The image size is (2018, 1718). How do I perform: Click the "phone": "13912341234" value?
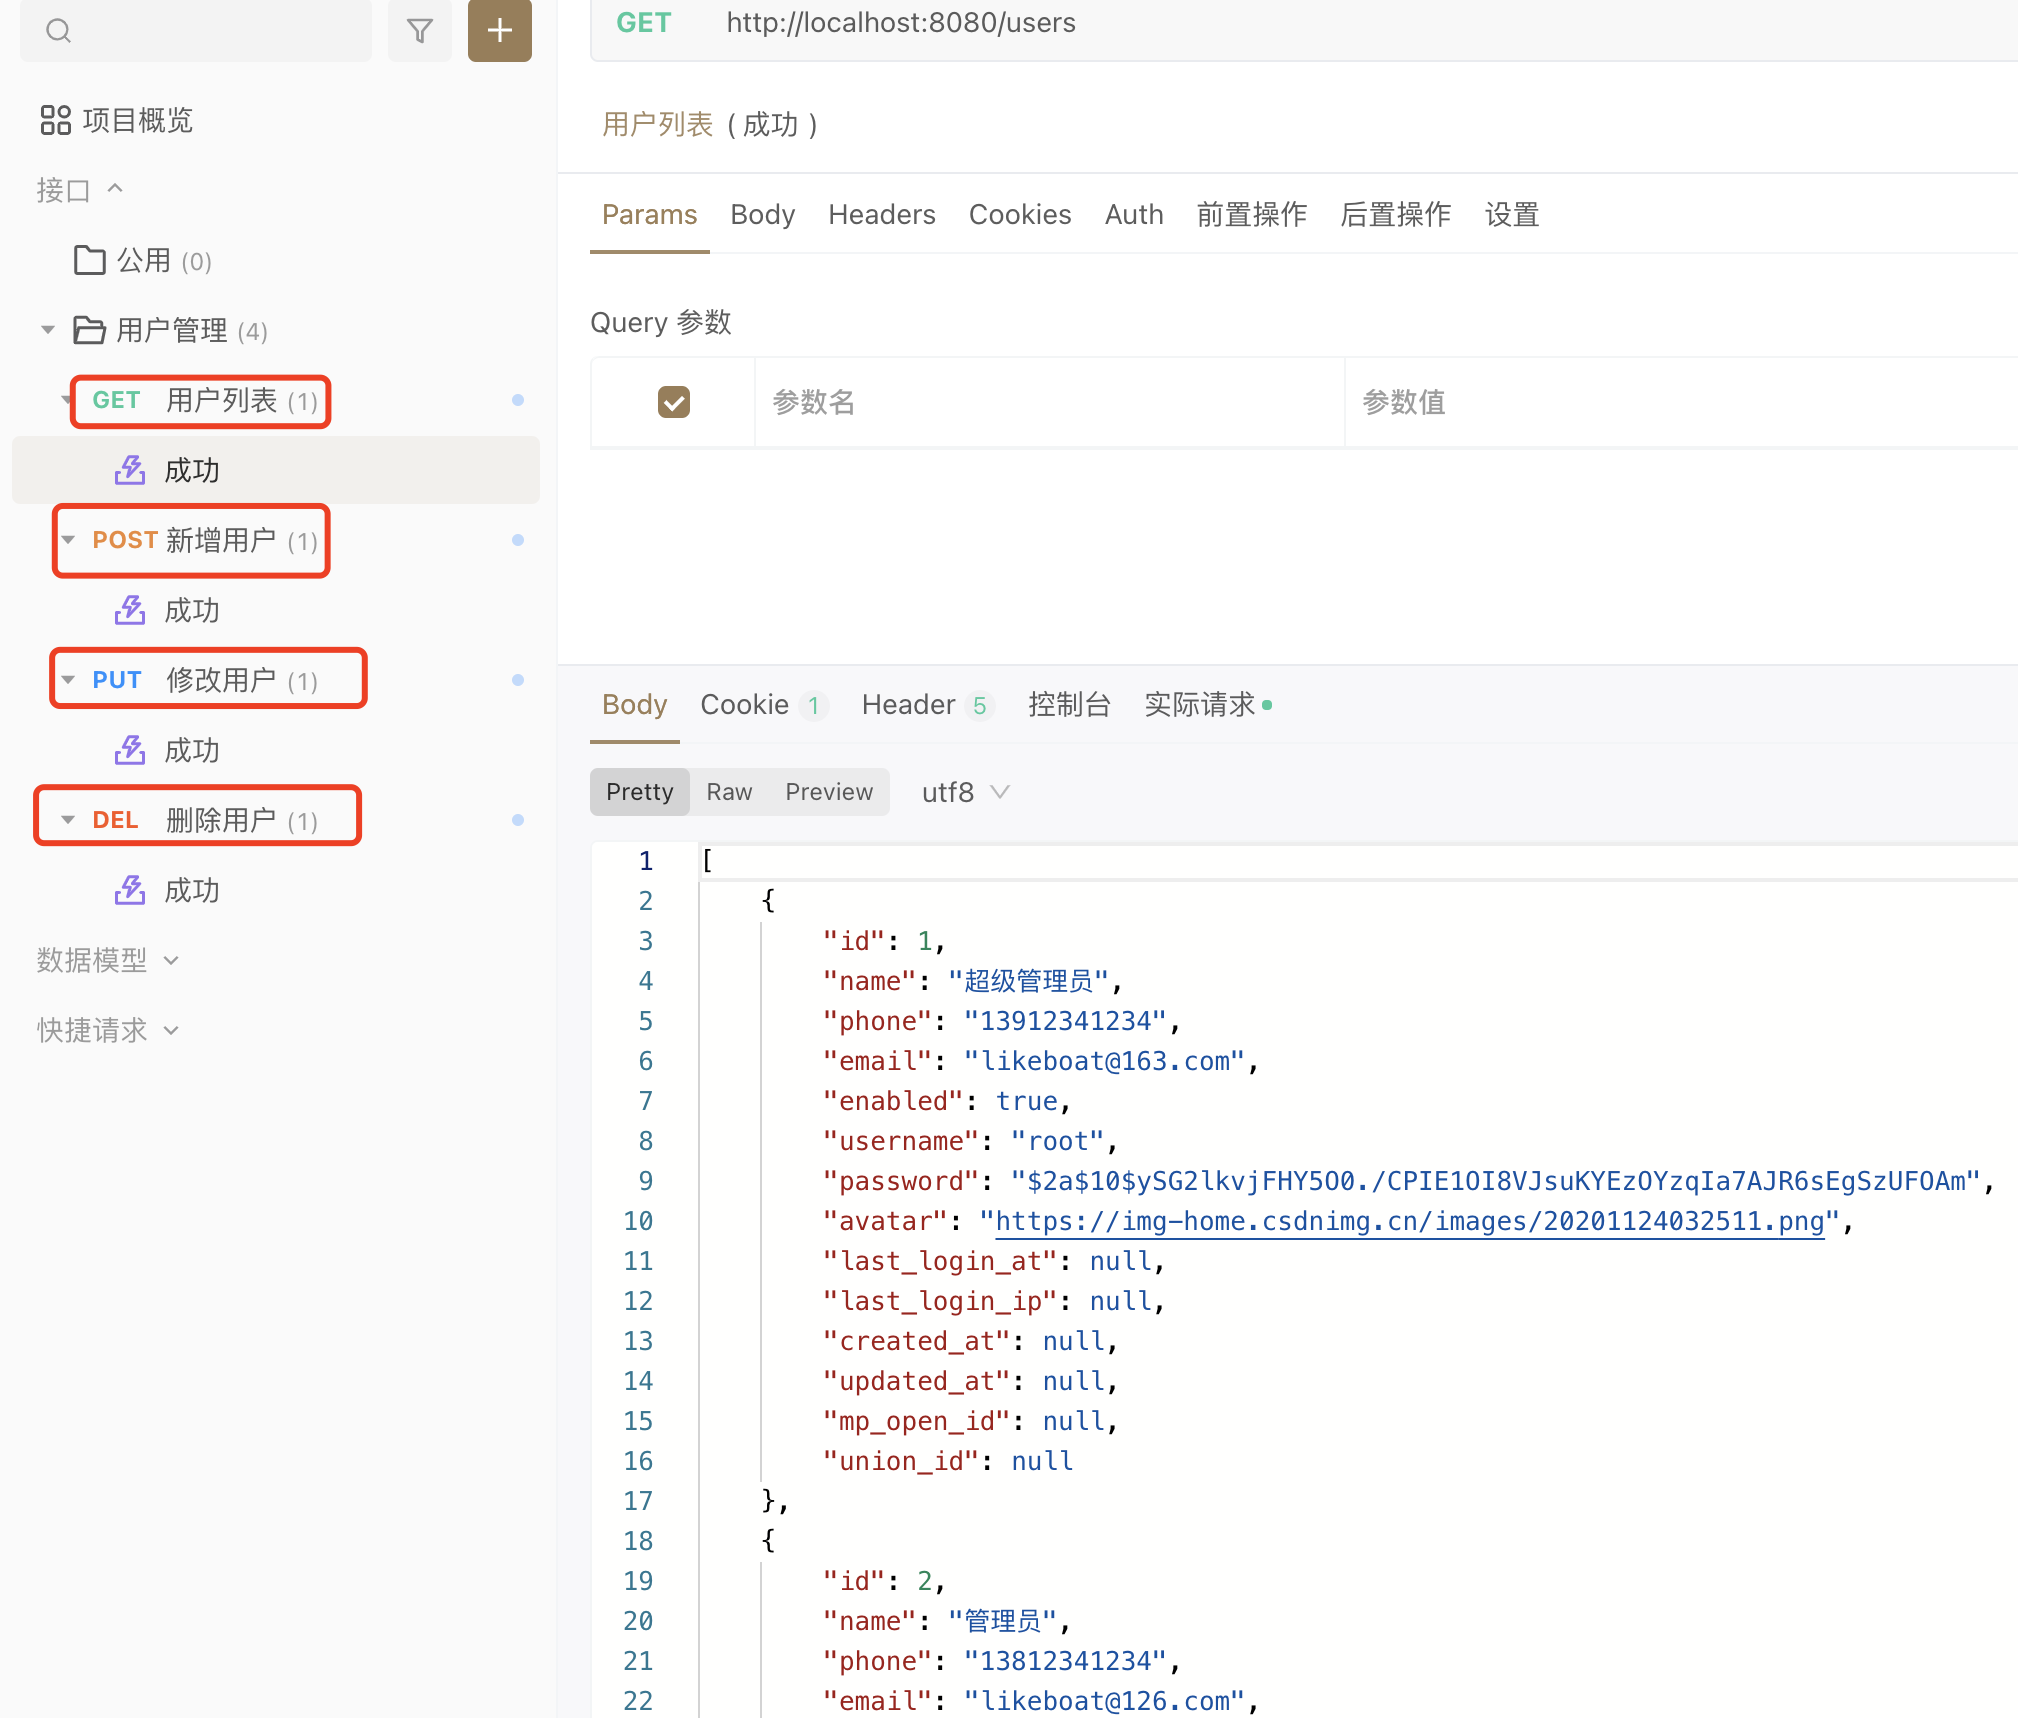coord(1065,1021)
